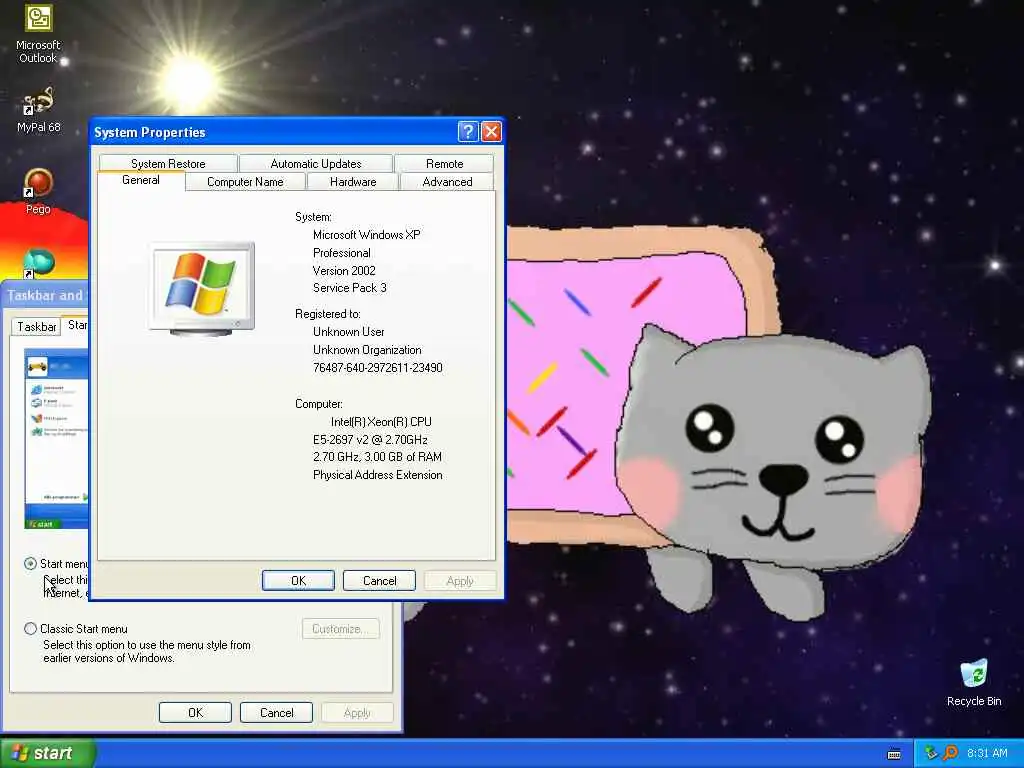Click the 8:31 AM system clock
The image size is (1024, 768).
(987, 754)
